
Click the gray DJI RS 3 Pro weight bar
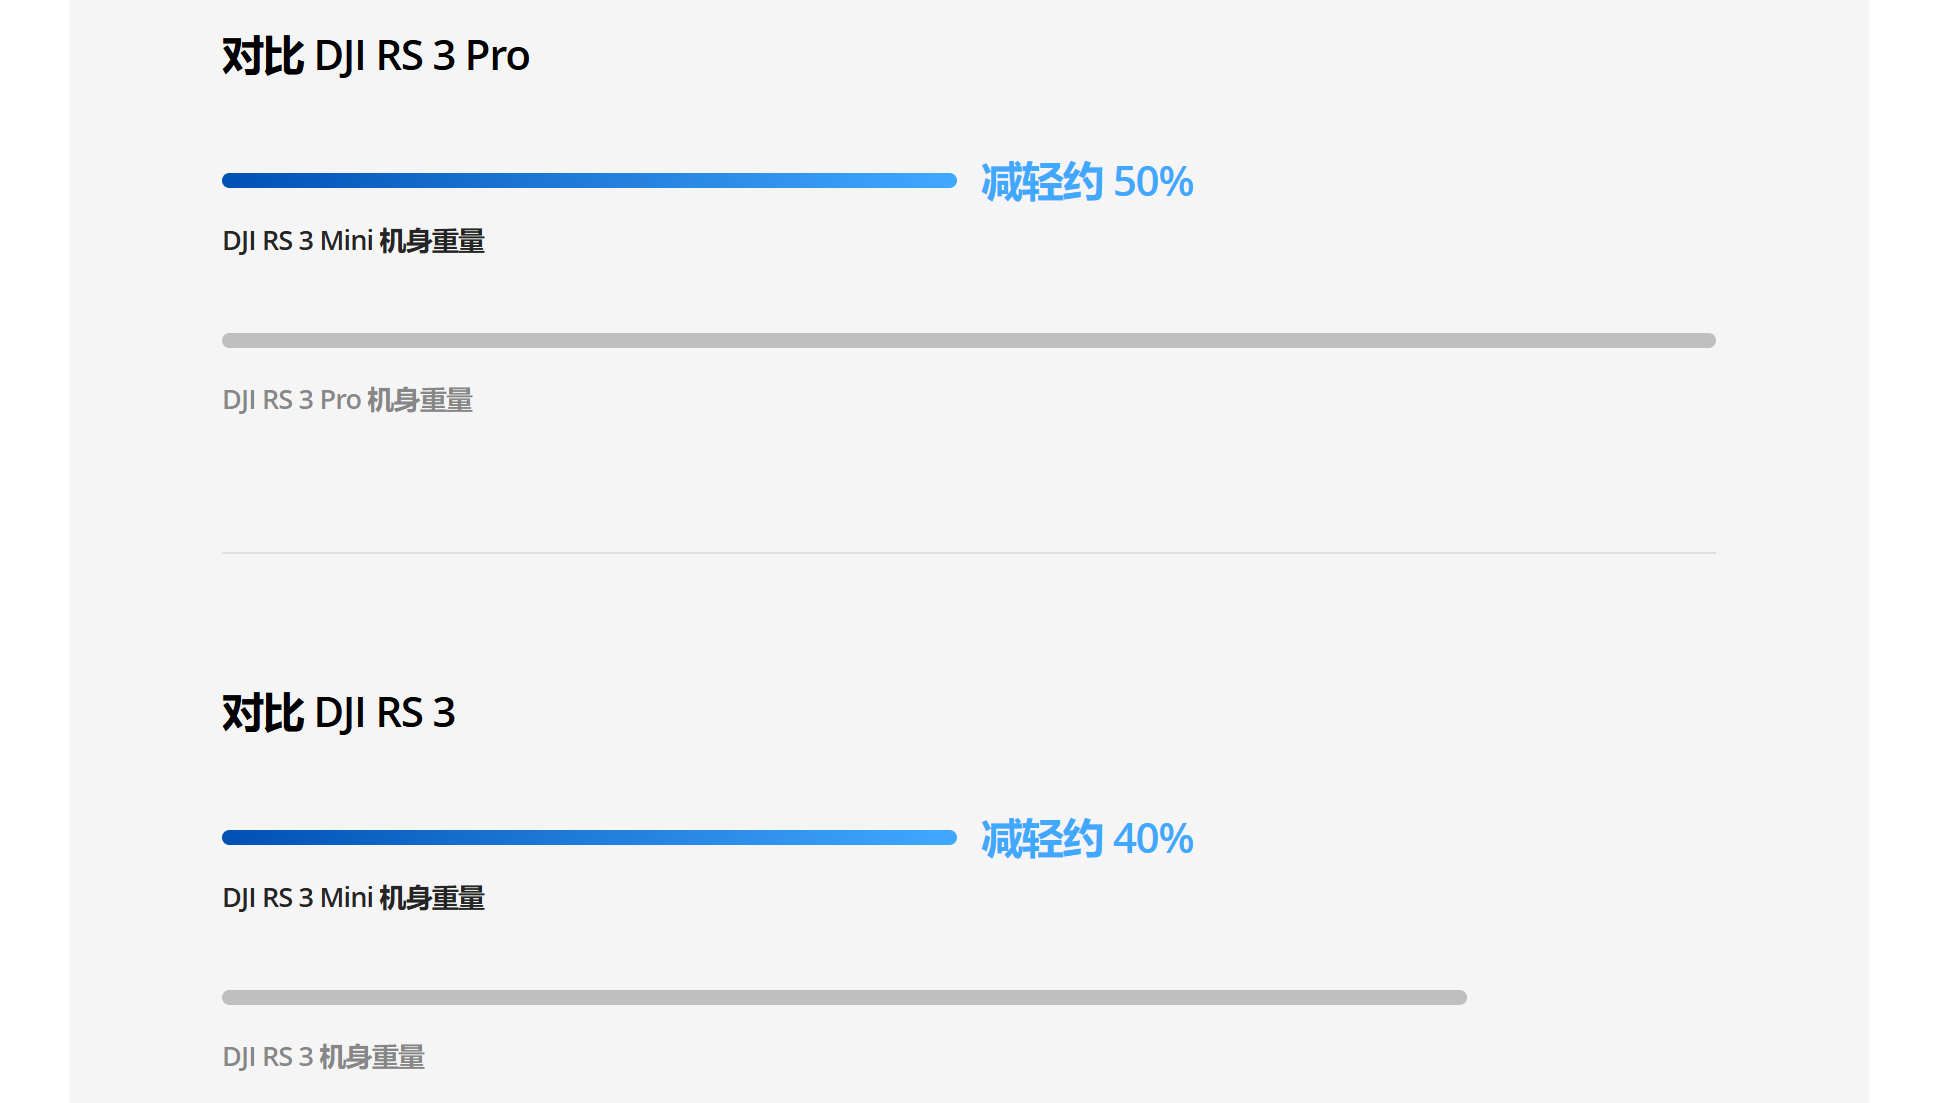point(969,340)
